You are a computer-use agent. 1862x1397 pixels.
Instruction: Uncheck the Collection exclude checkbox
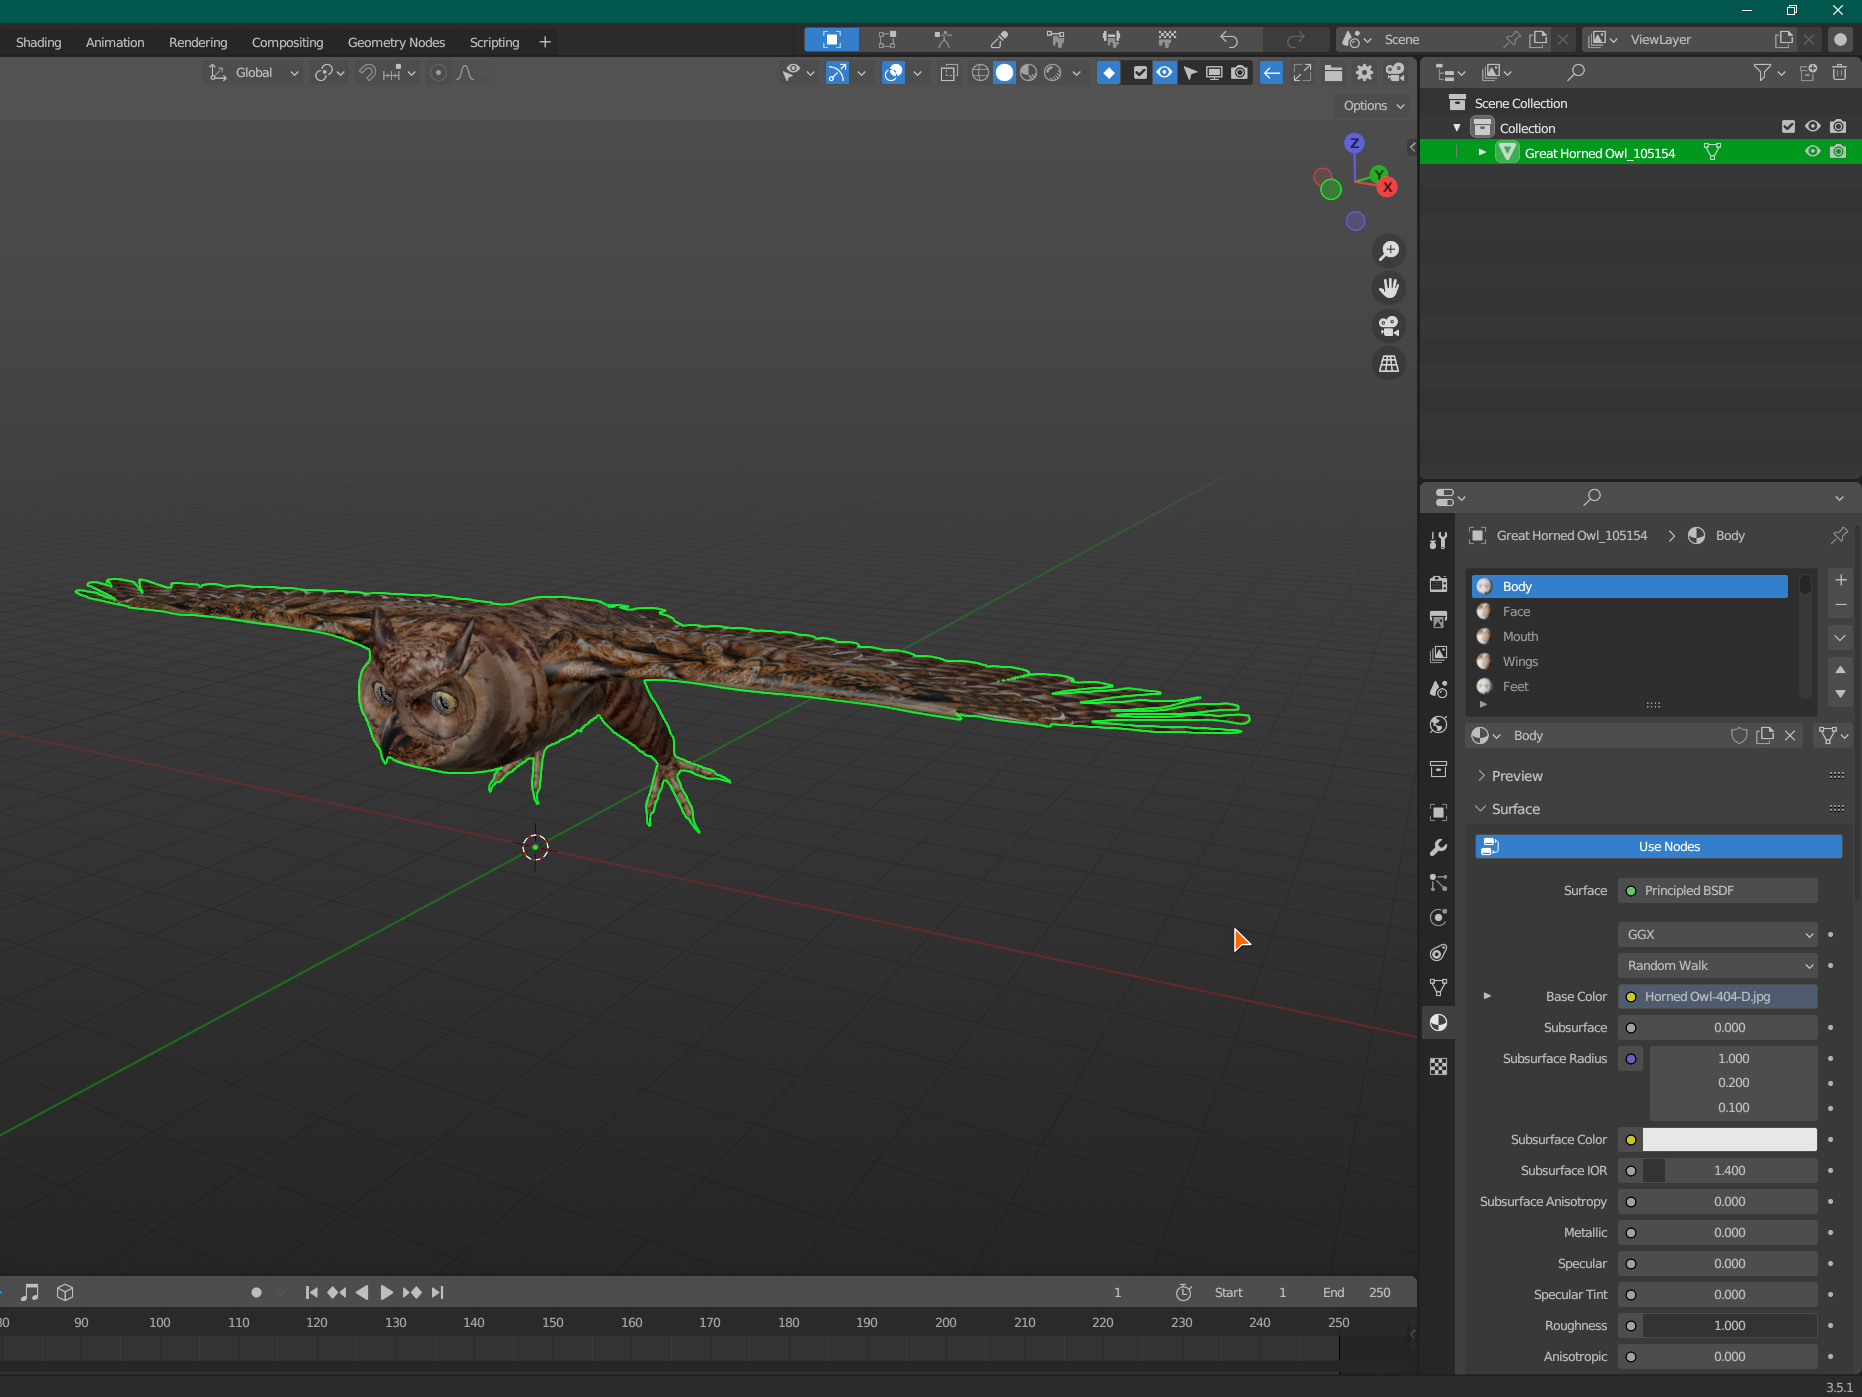pos(1788,127)
